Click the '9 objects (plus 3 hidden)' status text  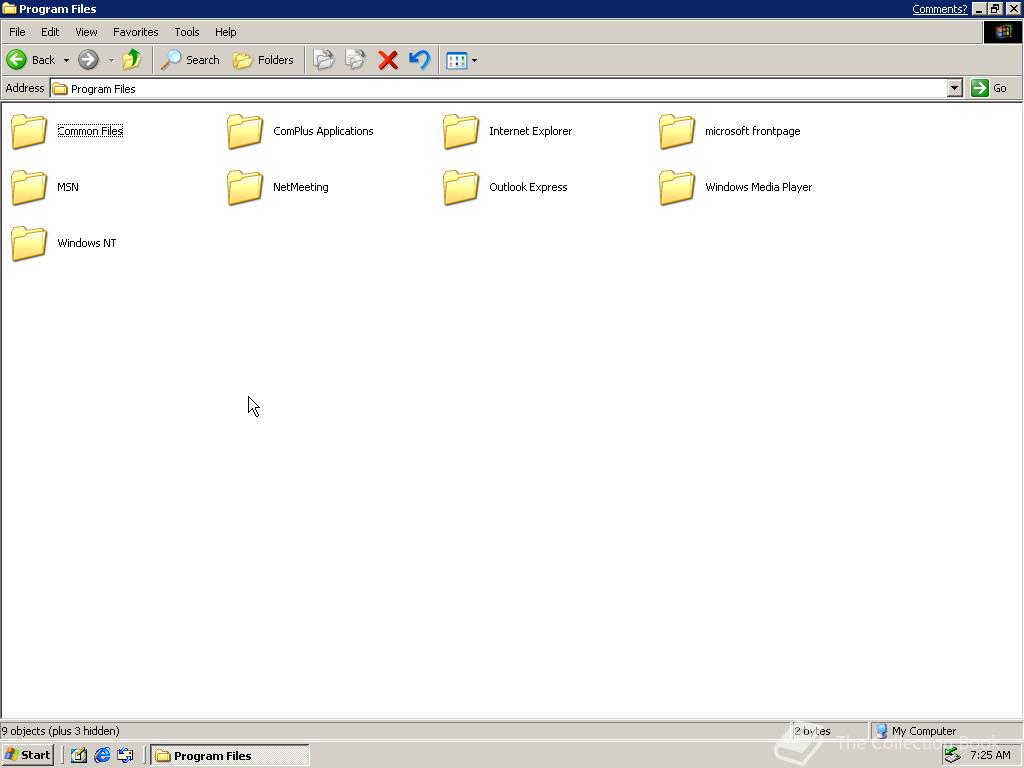(x=61, y=731)
